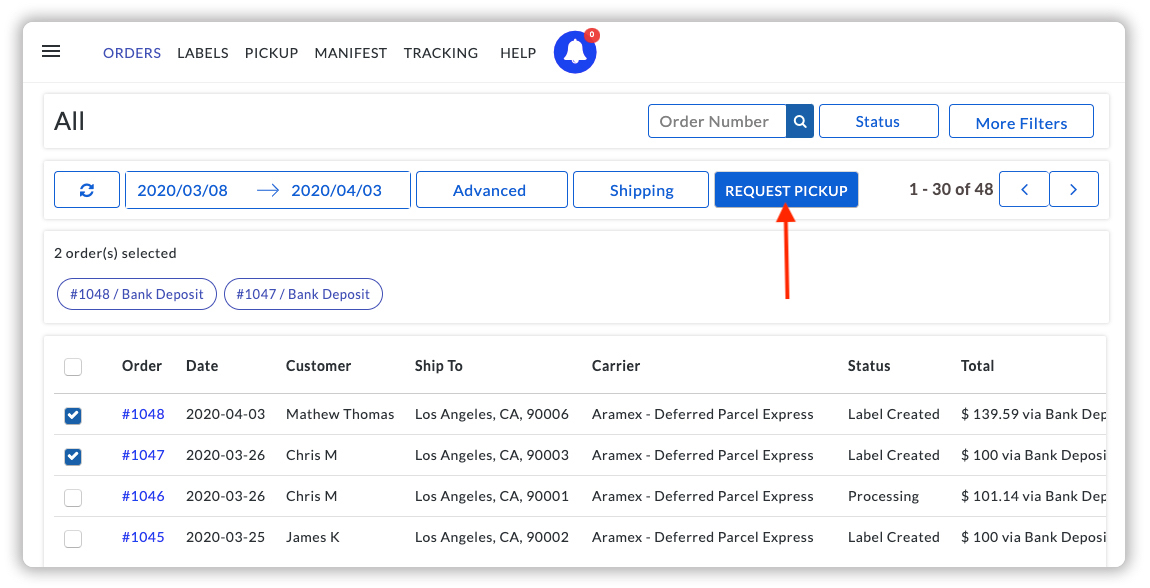Click the 2 order(s) selected text
The image size is (1150, 588).
[115, 253]
